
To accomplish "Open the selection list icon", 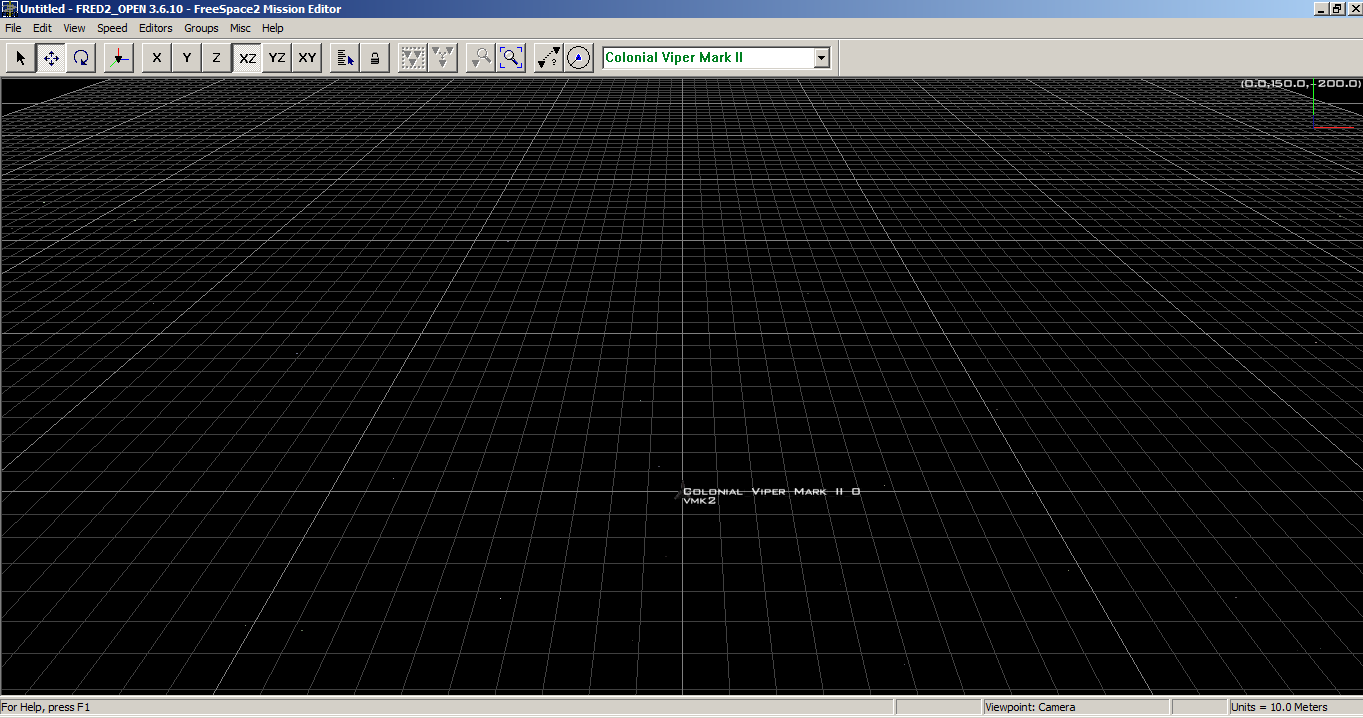I will [345, 58].
